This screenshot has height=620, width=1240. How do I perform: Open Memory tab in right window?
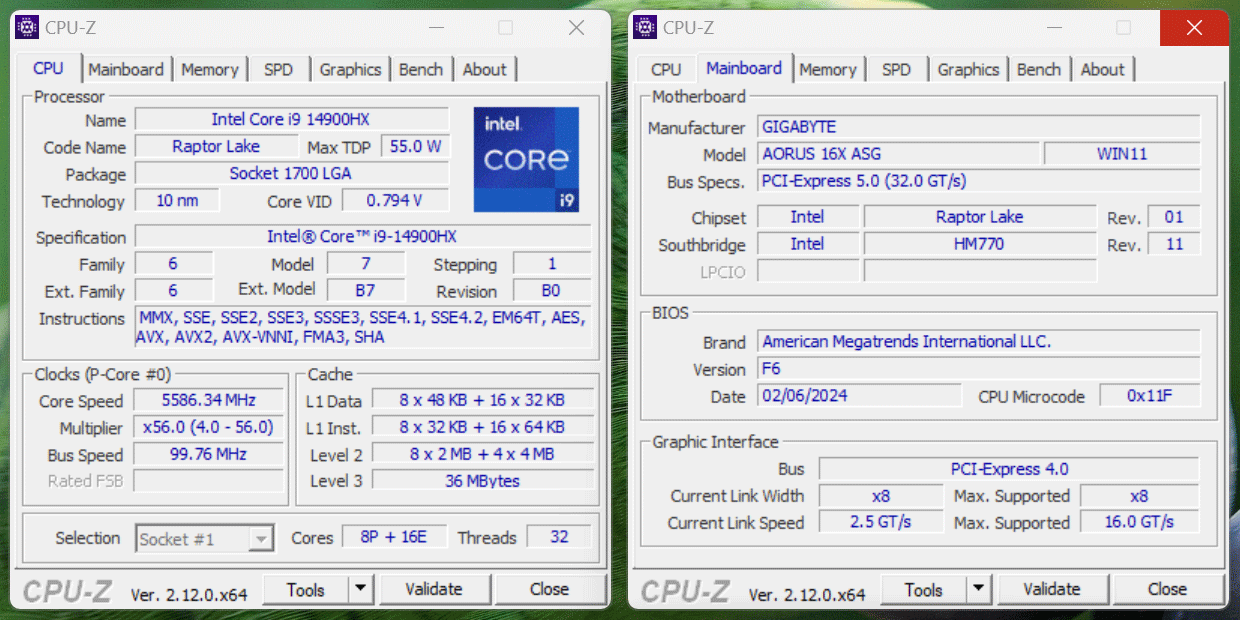coord(828,70)
